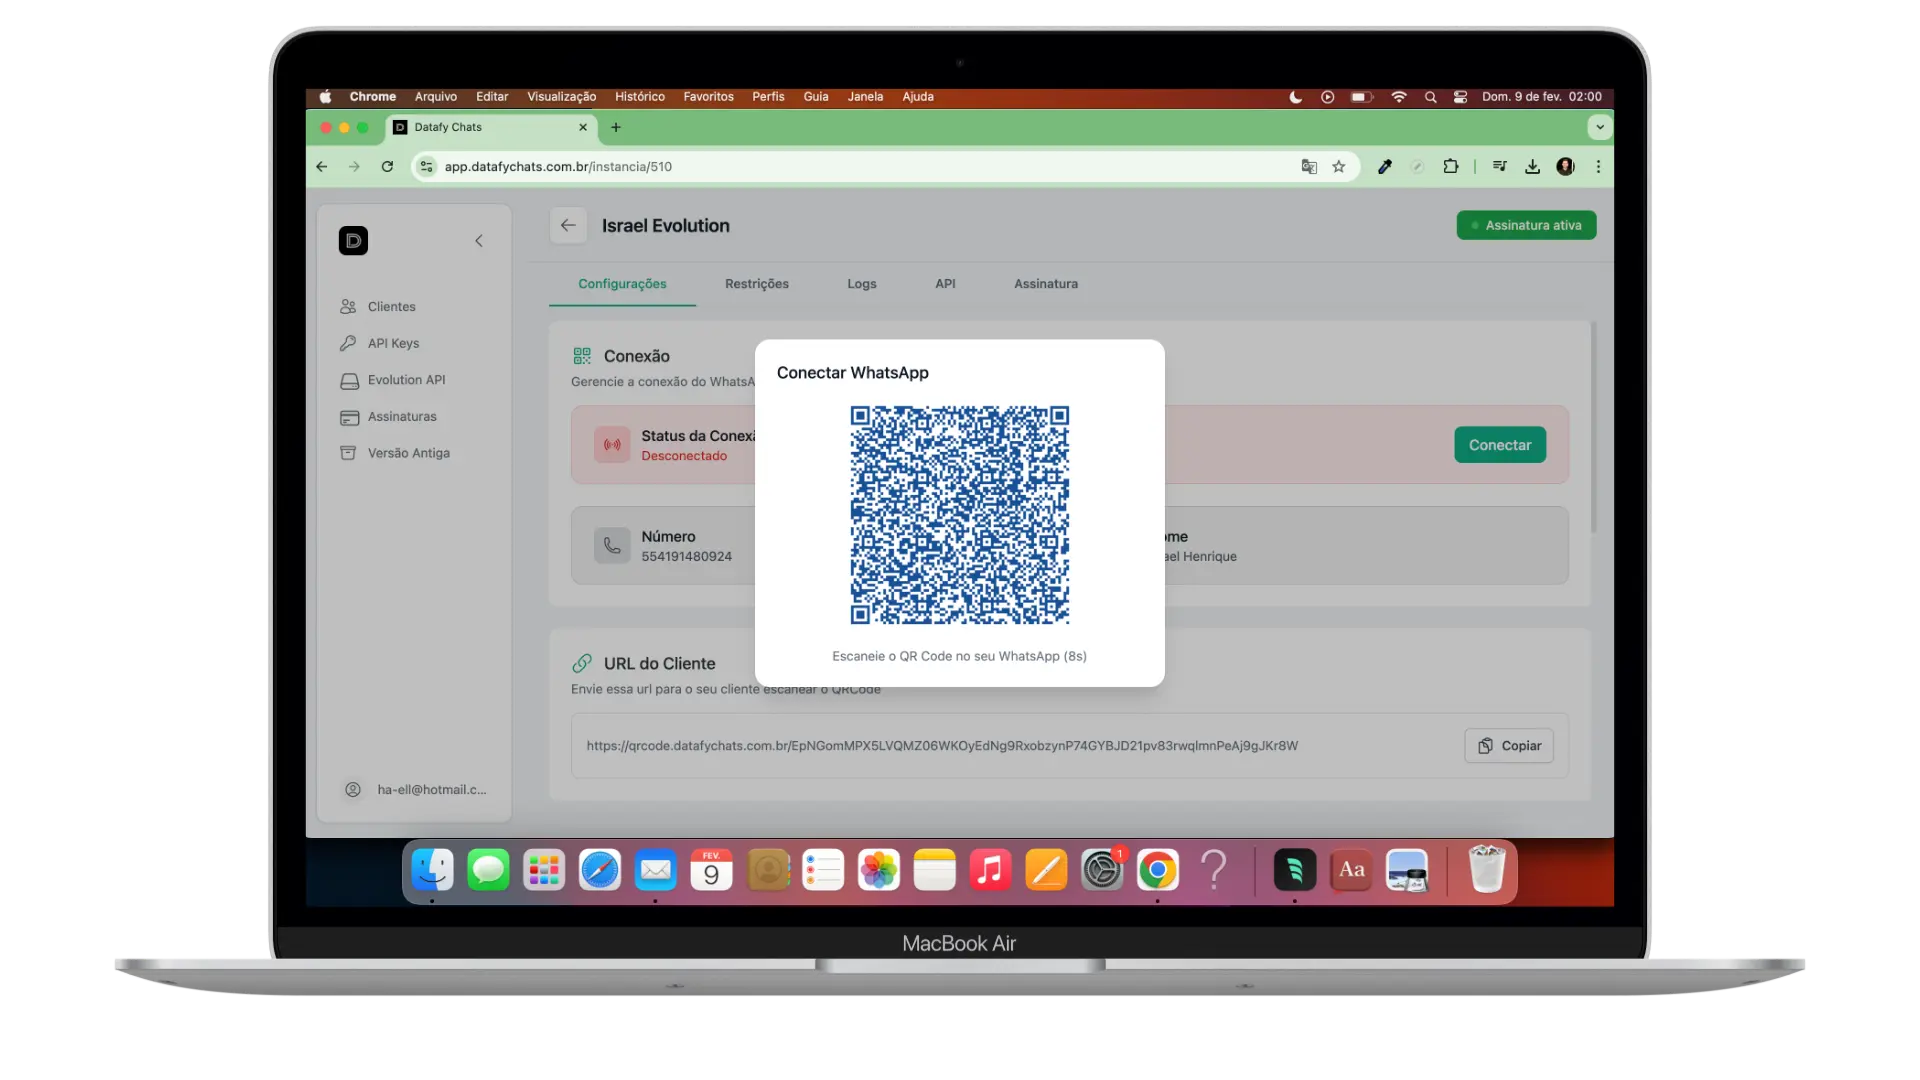1920x1080 pixels.
Task: Click the Assinatura ativa status badge
Action: coord(1526,226)
